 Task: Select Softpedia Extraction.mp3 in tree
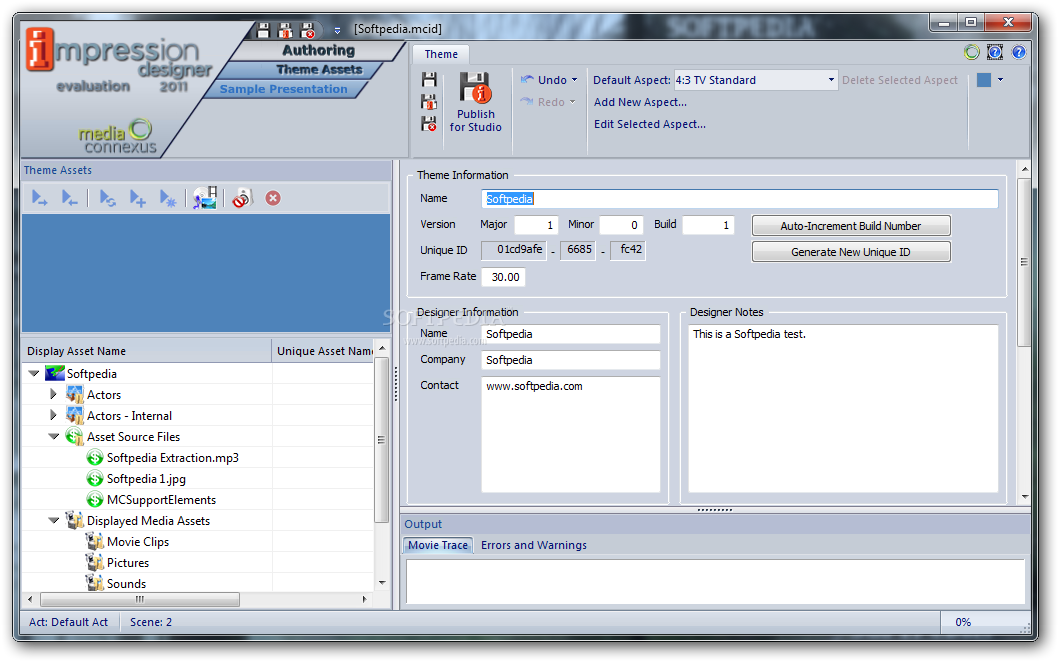(172, 458)
